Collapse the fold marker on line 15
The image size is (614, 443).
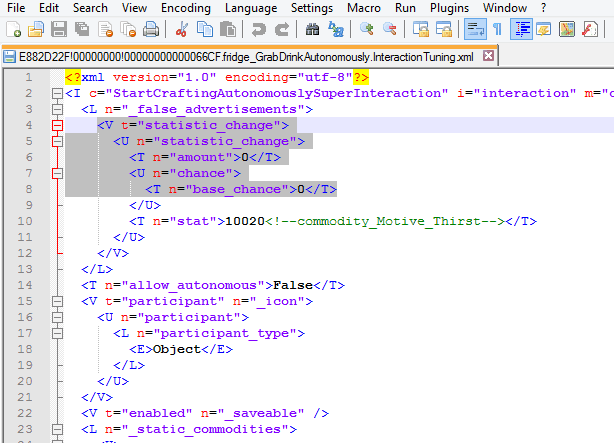(x=57, y=301)
